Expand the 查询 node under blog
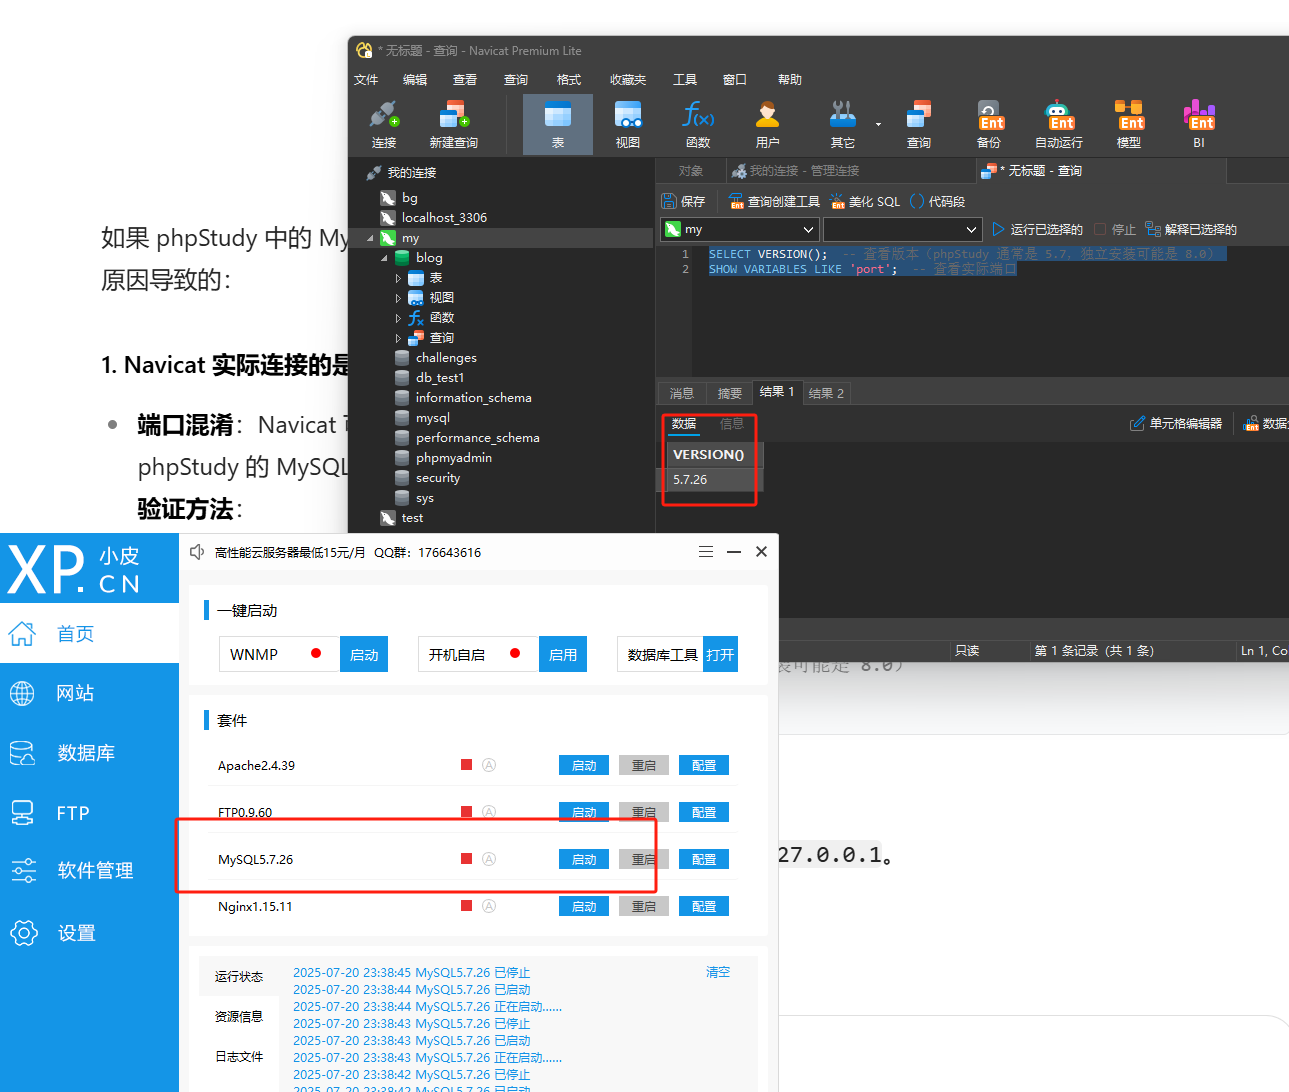 (398, 338)
